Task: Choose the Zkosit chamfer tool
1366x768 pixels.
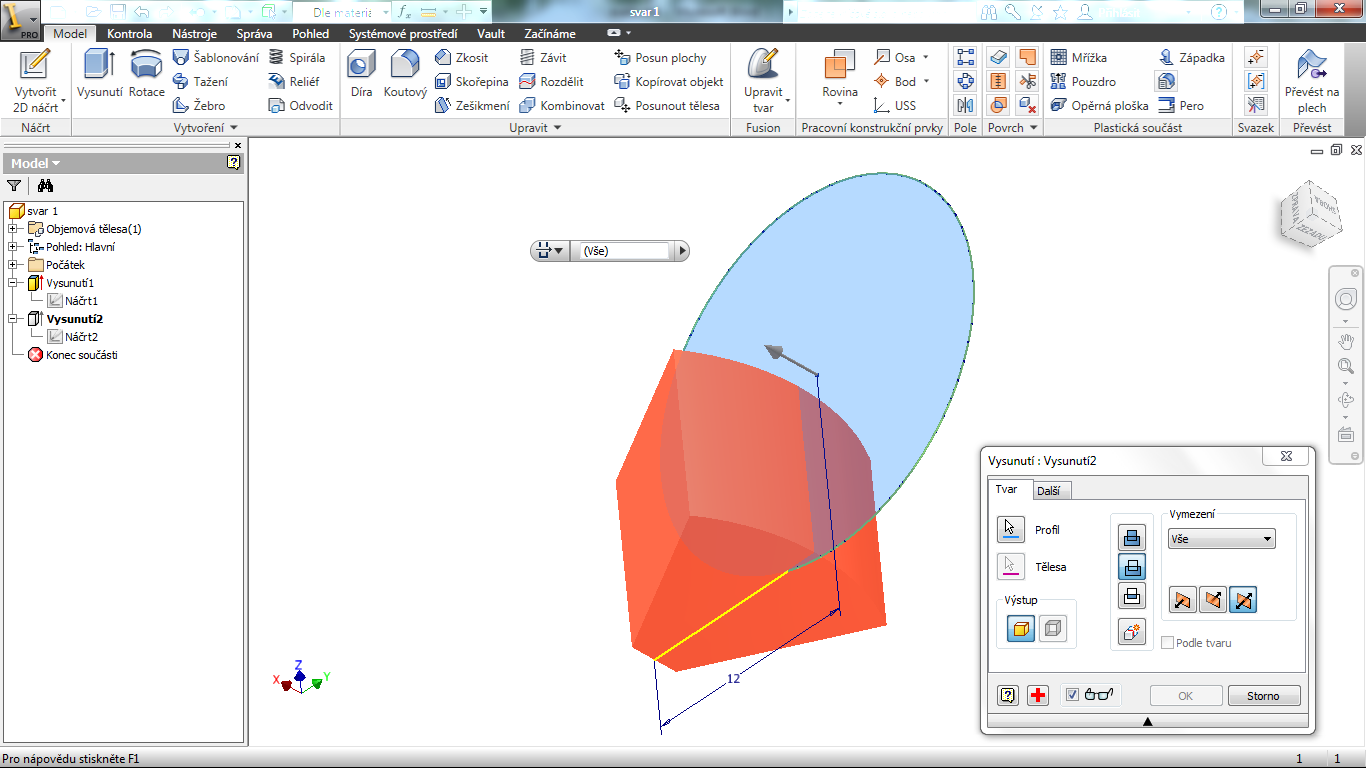Action: [461, 58]
